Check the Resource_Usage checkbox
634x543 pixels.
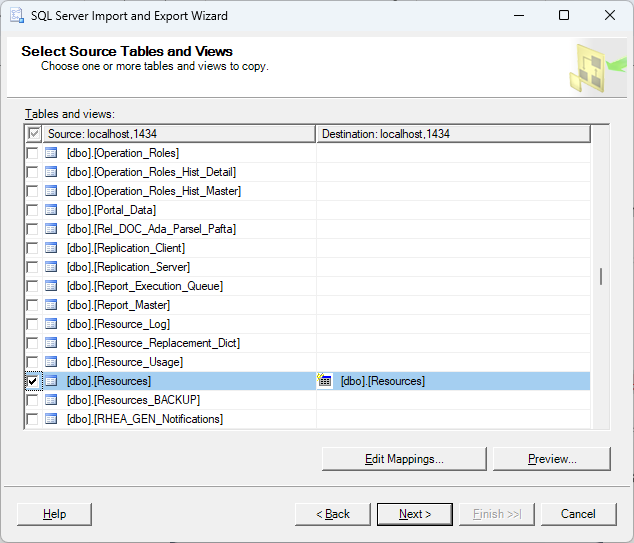coord(32,362)
